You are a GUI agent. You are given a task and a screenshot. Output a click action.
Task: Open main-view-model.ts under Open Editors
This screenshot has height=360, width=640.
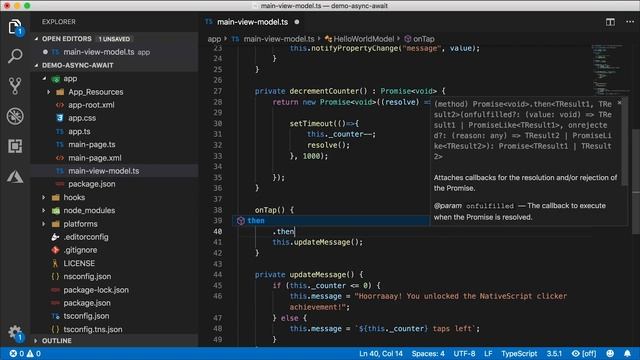click(x=114, y=52)
